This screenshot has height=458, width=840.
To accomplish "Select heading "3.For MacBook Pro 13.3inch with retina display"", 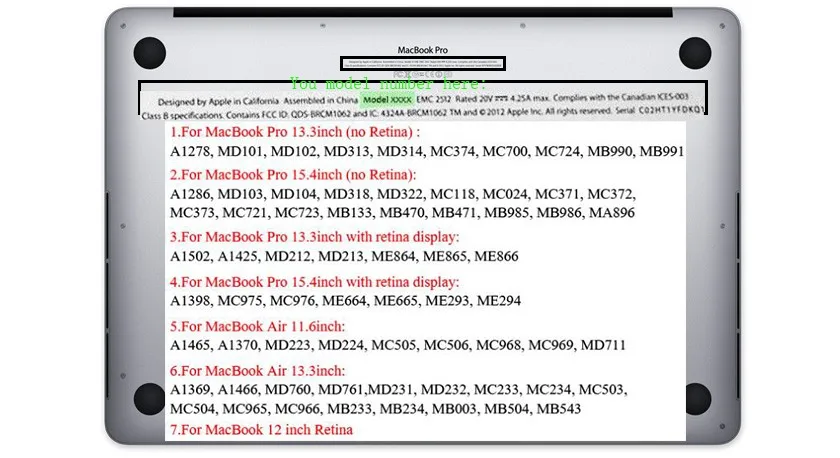I will tap(314, 237).
